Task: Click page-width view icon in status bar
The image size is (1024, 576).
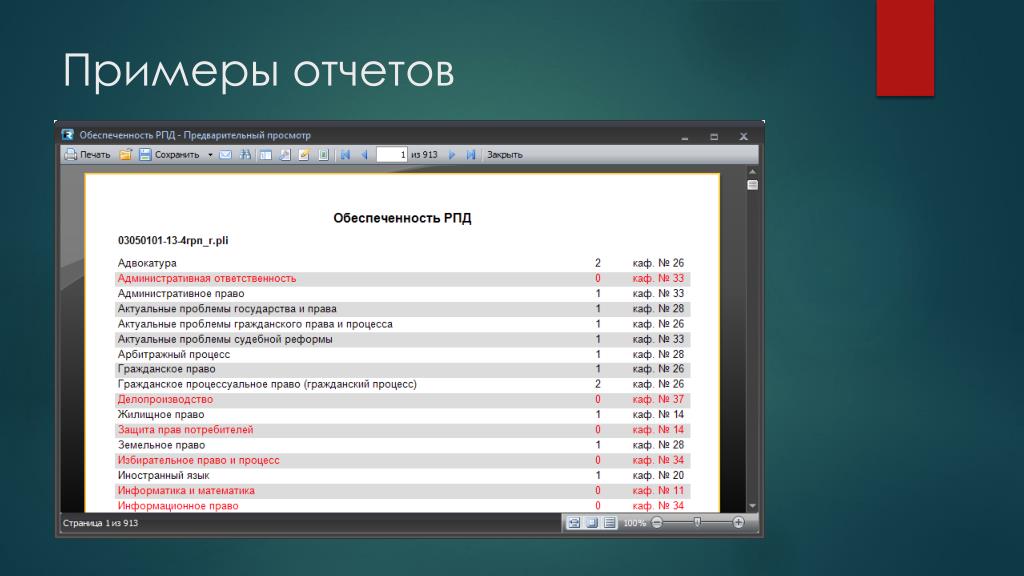Action: (x=573, y=522)
